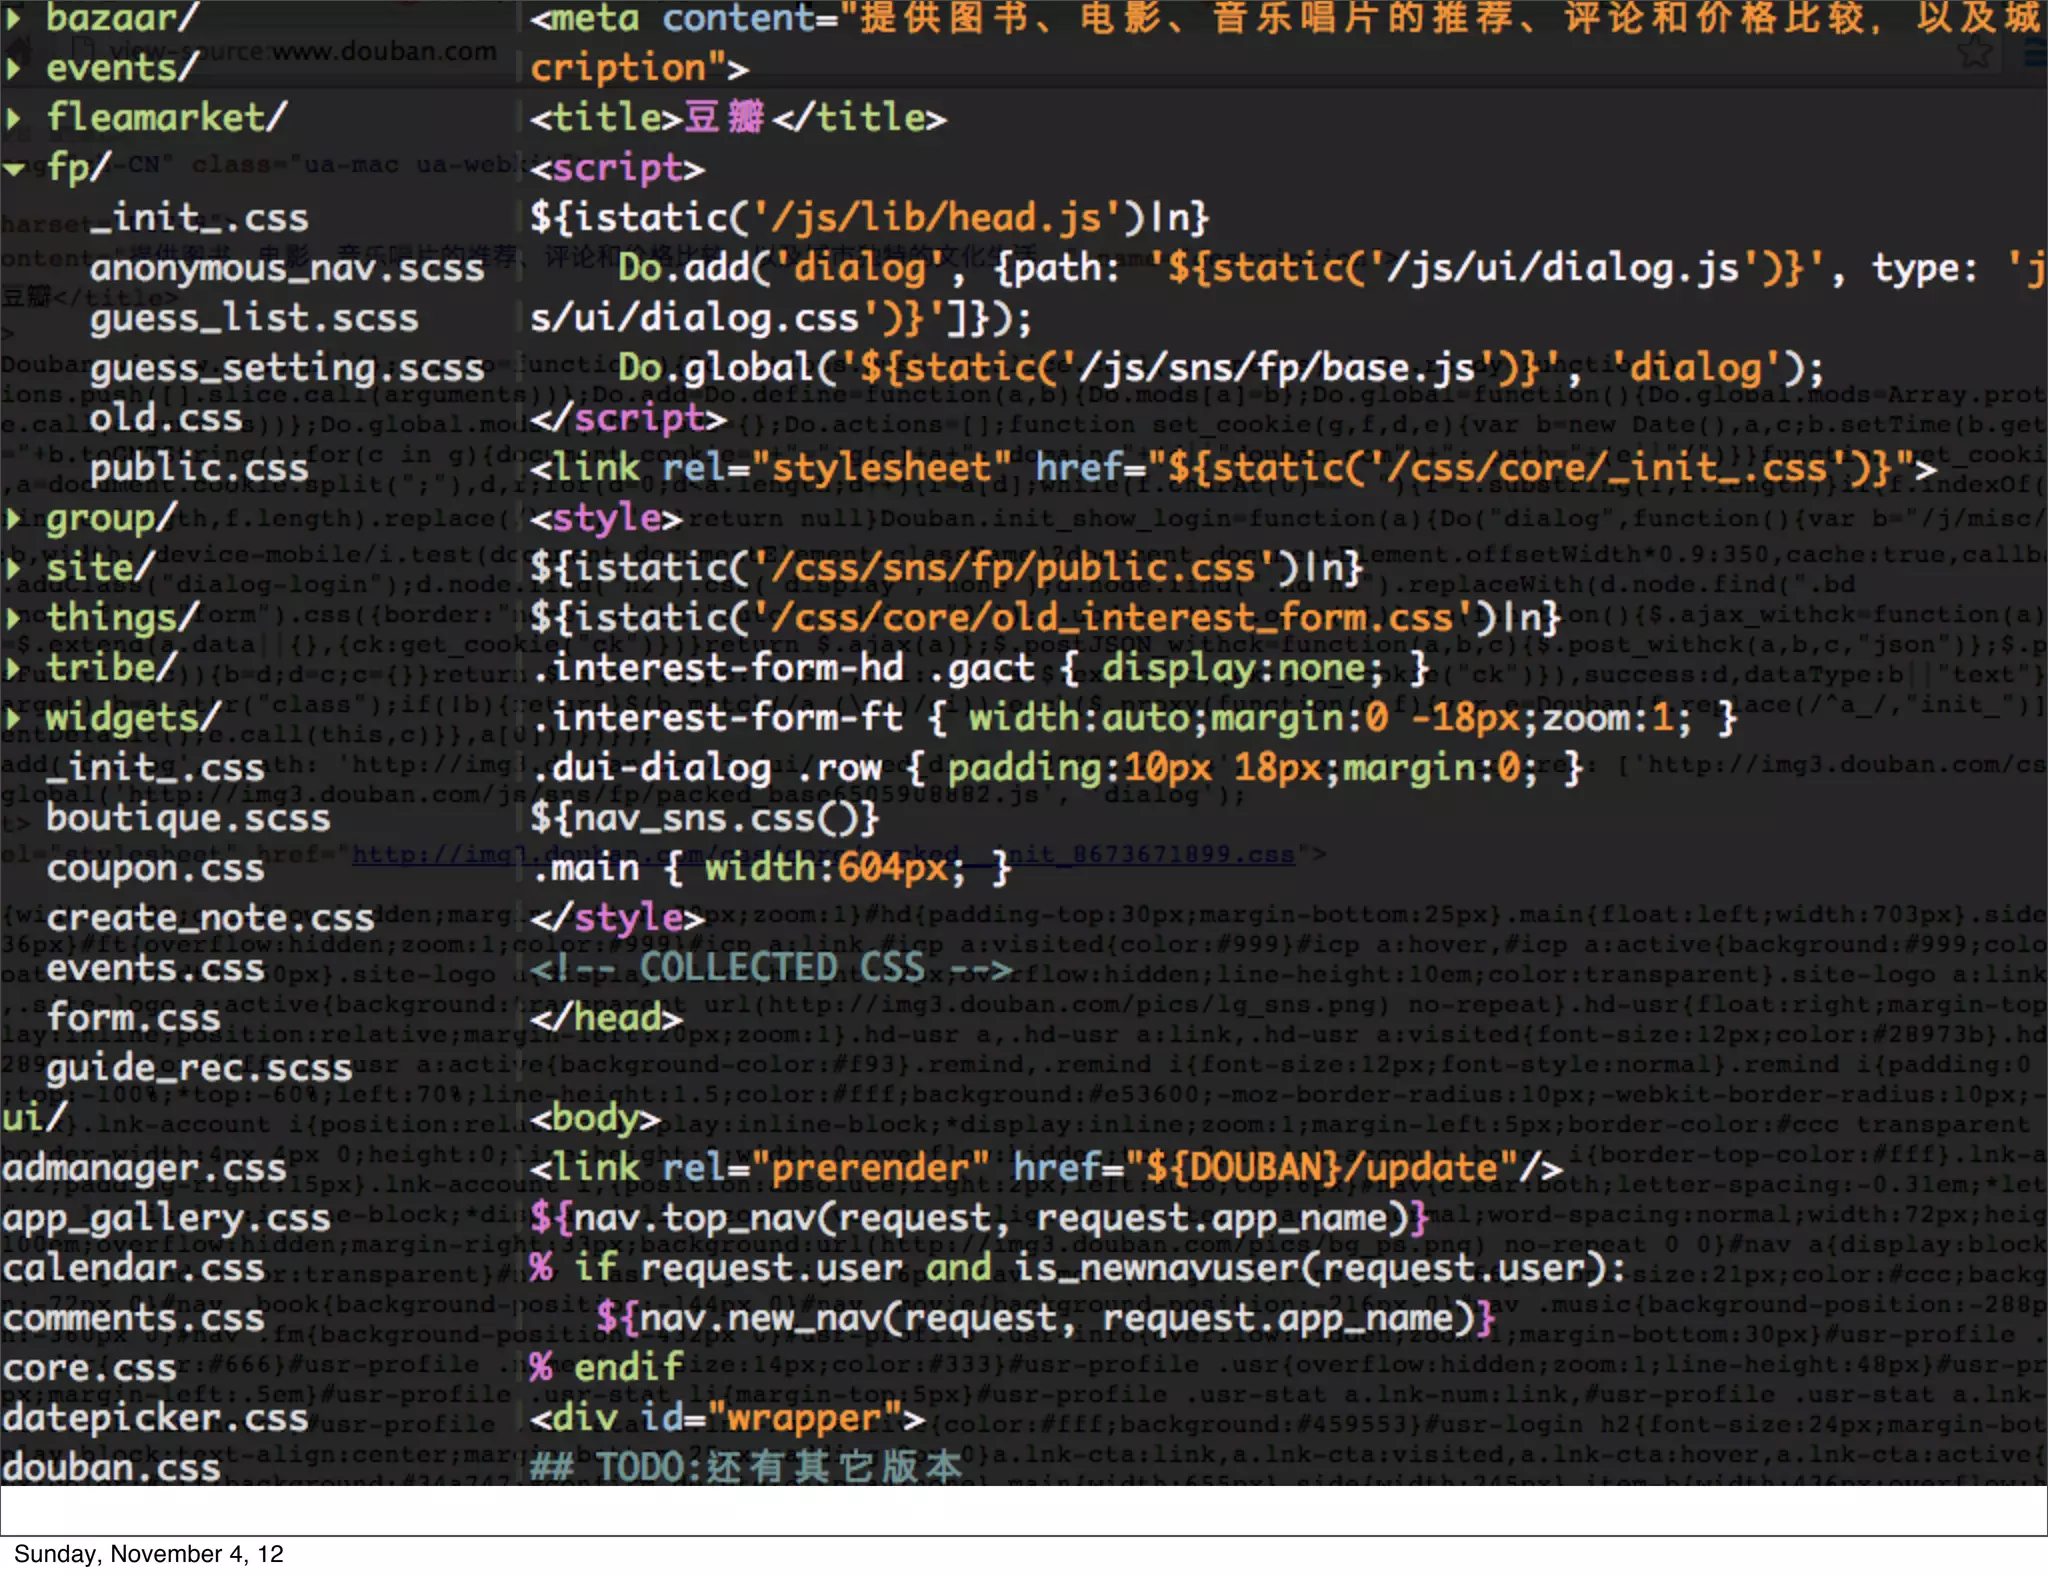Select public.css in the file tree
This screenshot has width=2048, height=1576.
click(198, 468)
